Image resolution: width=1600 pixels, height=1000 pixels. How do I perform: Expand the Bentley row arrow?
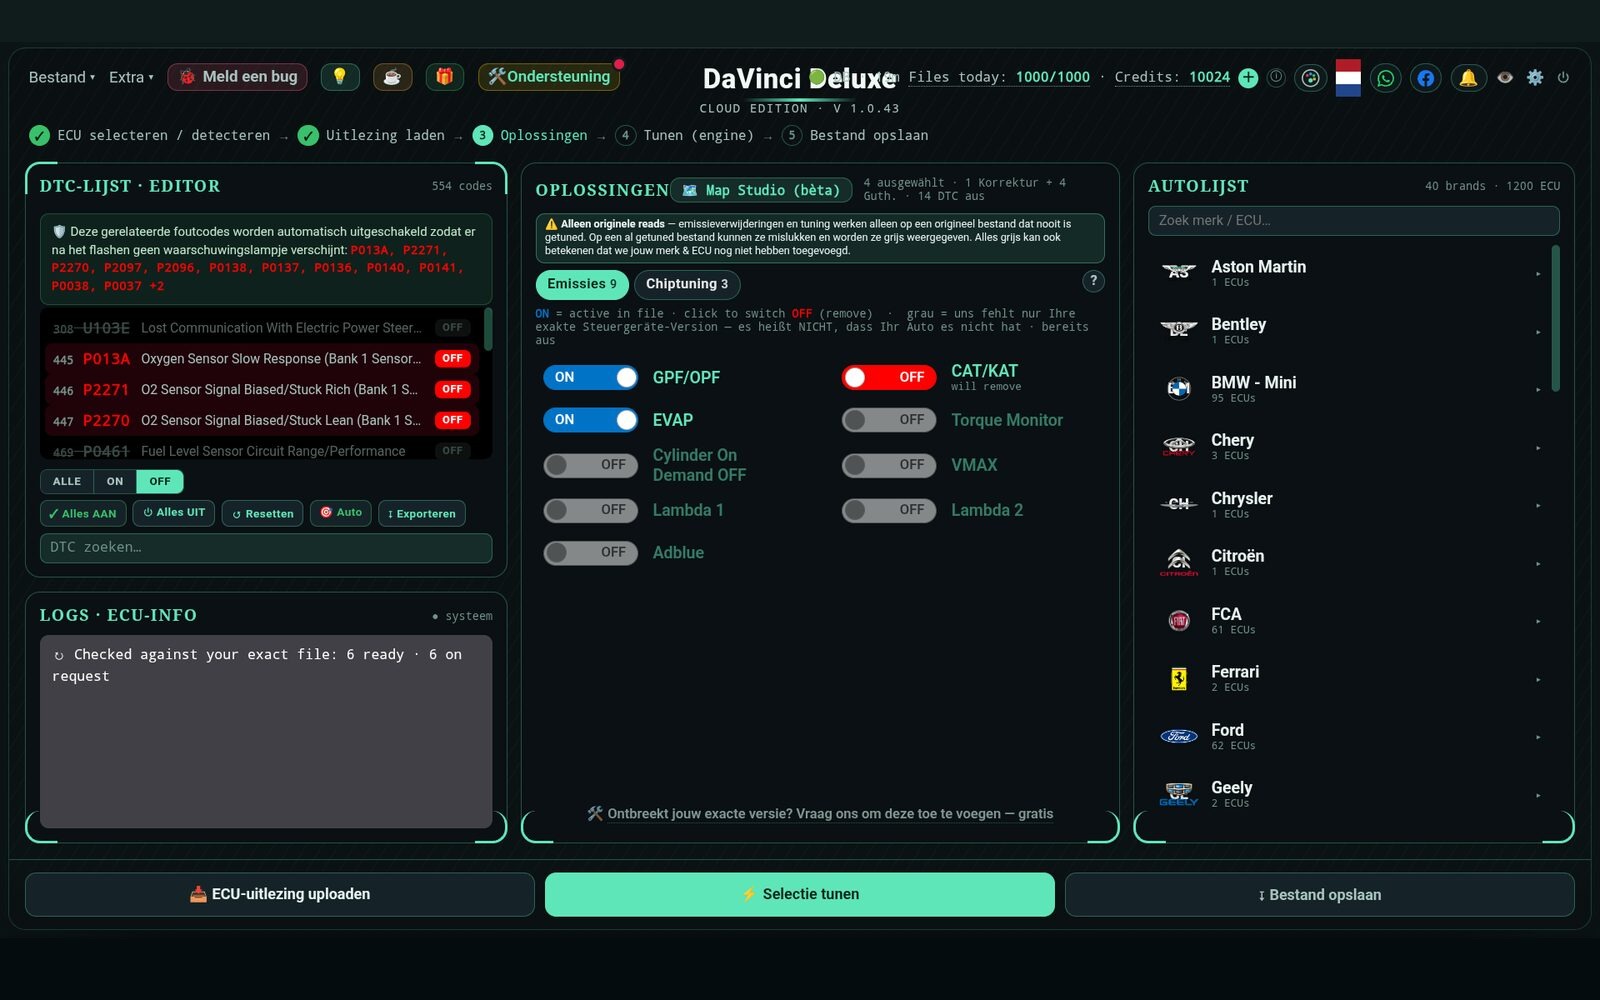pos(1538,331)
